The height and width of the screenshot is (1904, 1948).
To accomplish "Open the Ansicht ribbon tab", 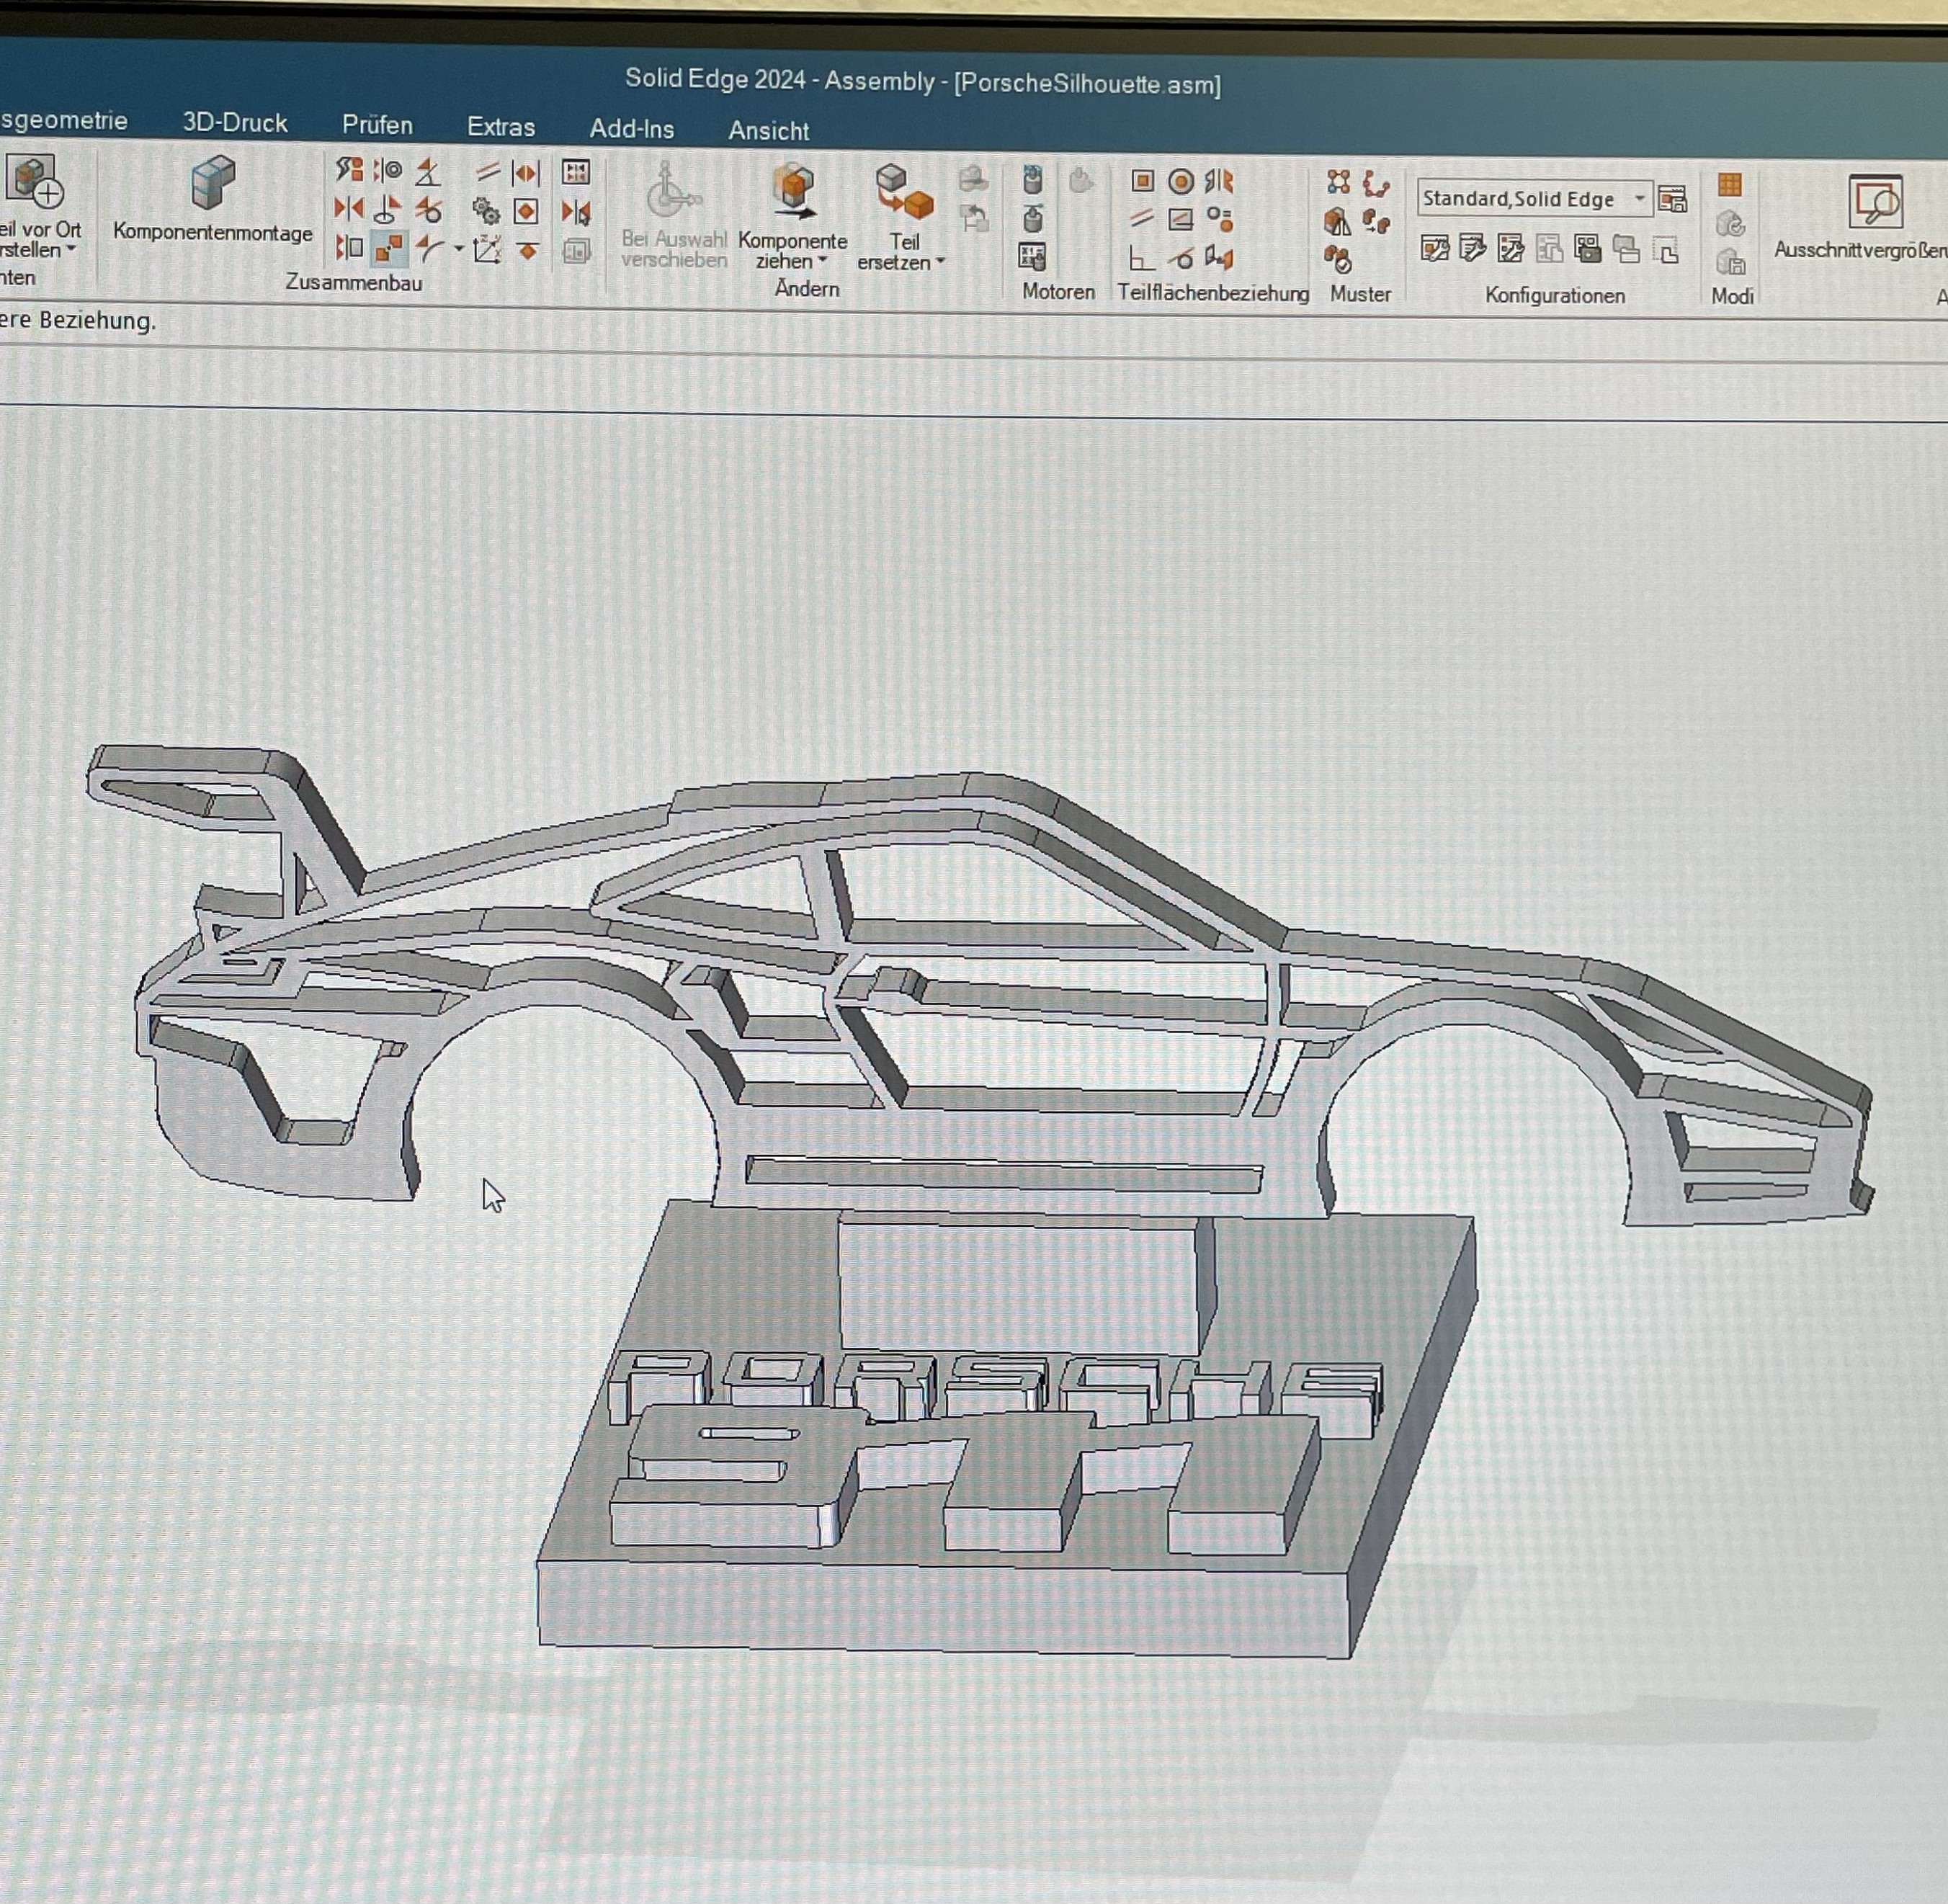I will coord(768,131).
